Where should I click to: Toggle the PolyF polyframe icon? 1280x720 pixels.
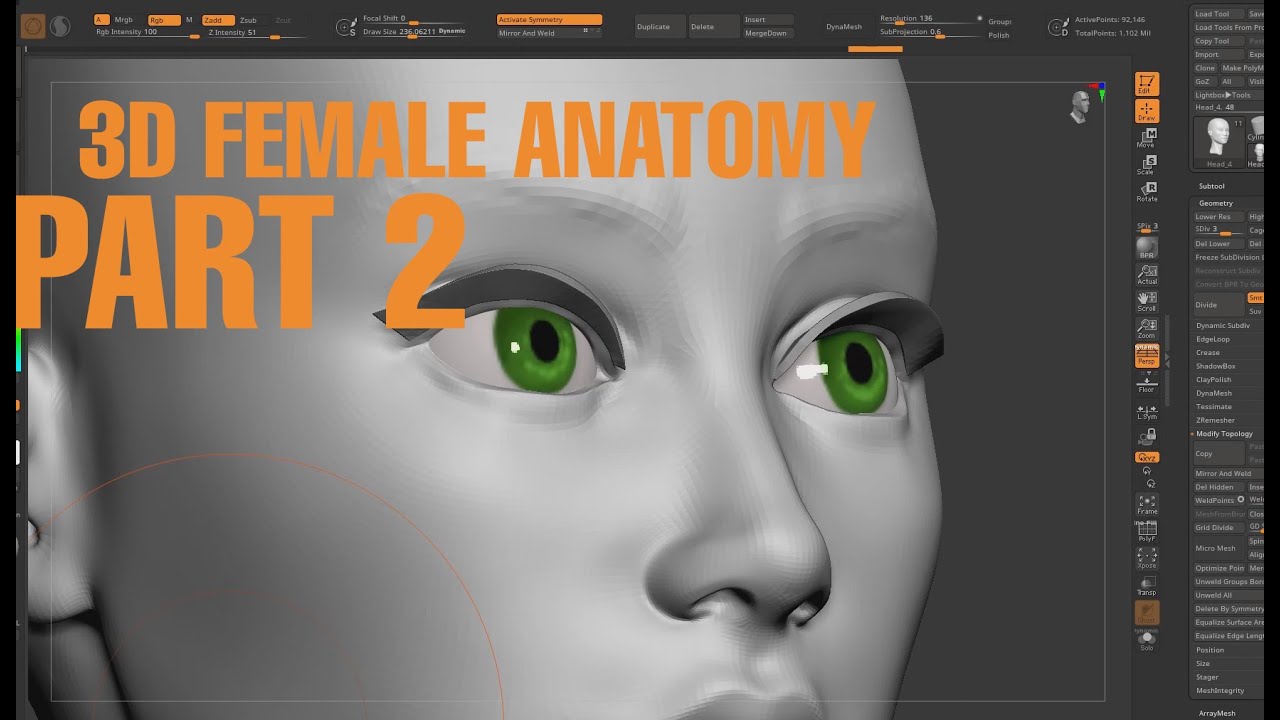[1147, 531]
